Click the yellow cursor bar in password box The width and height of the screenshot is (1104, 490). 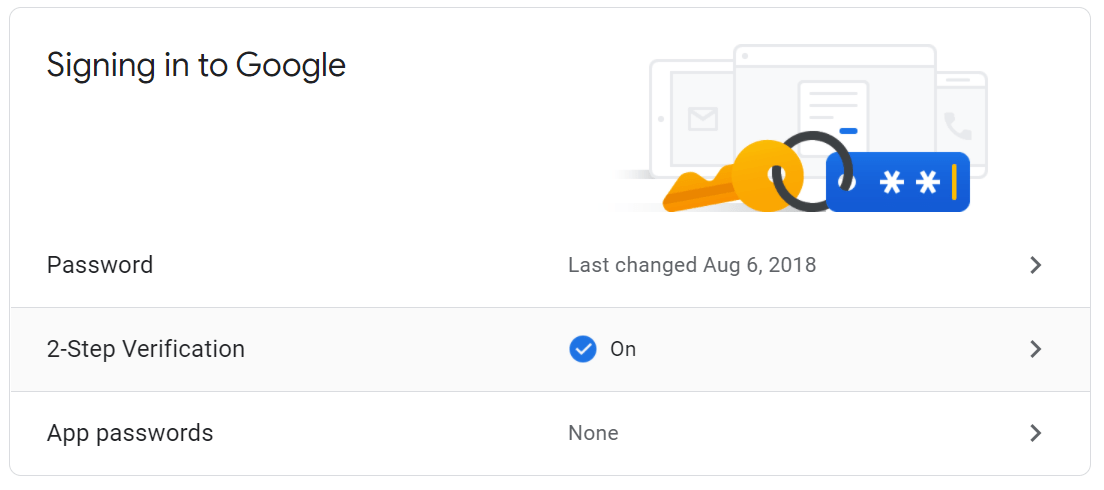point(955,182)
